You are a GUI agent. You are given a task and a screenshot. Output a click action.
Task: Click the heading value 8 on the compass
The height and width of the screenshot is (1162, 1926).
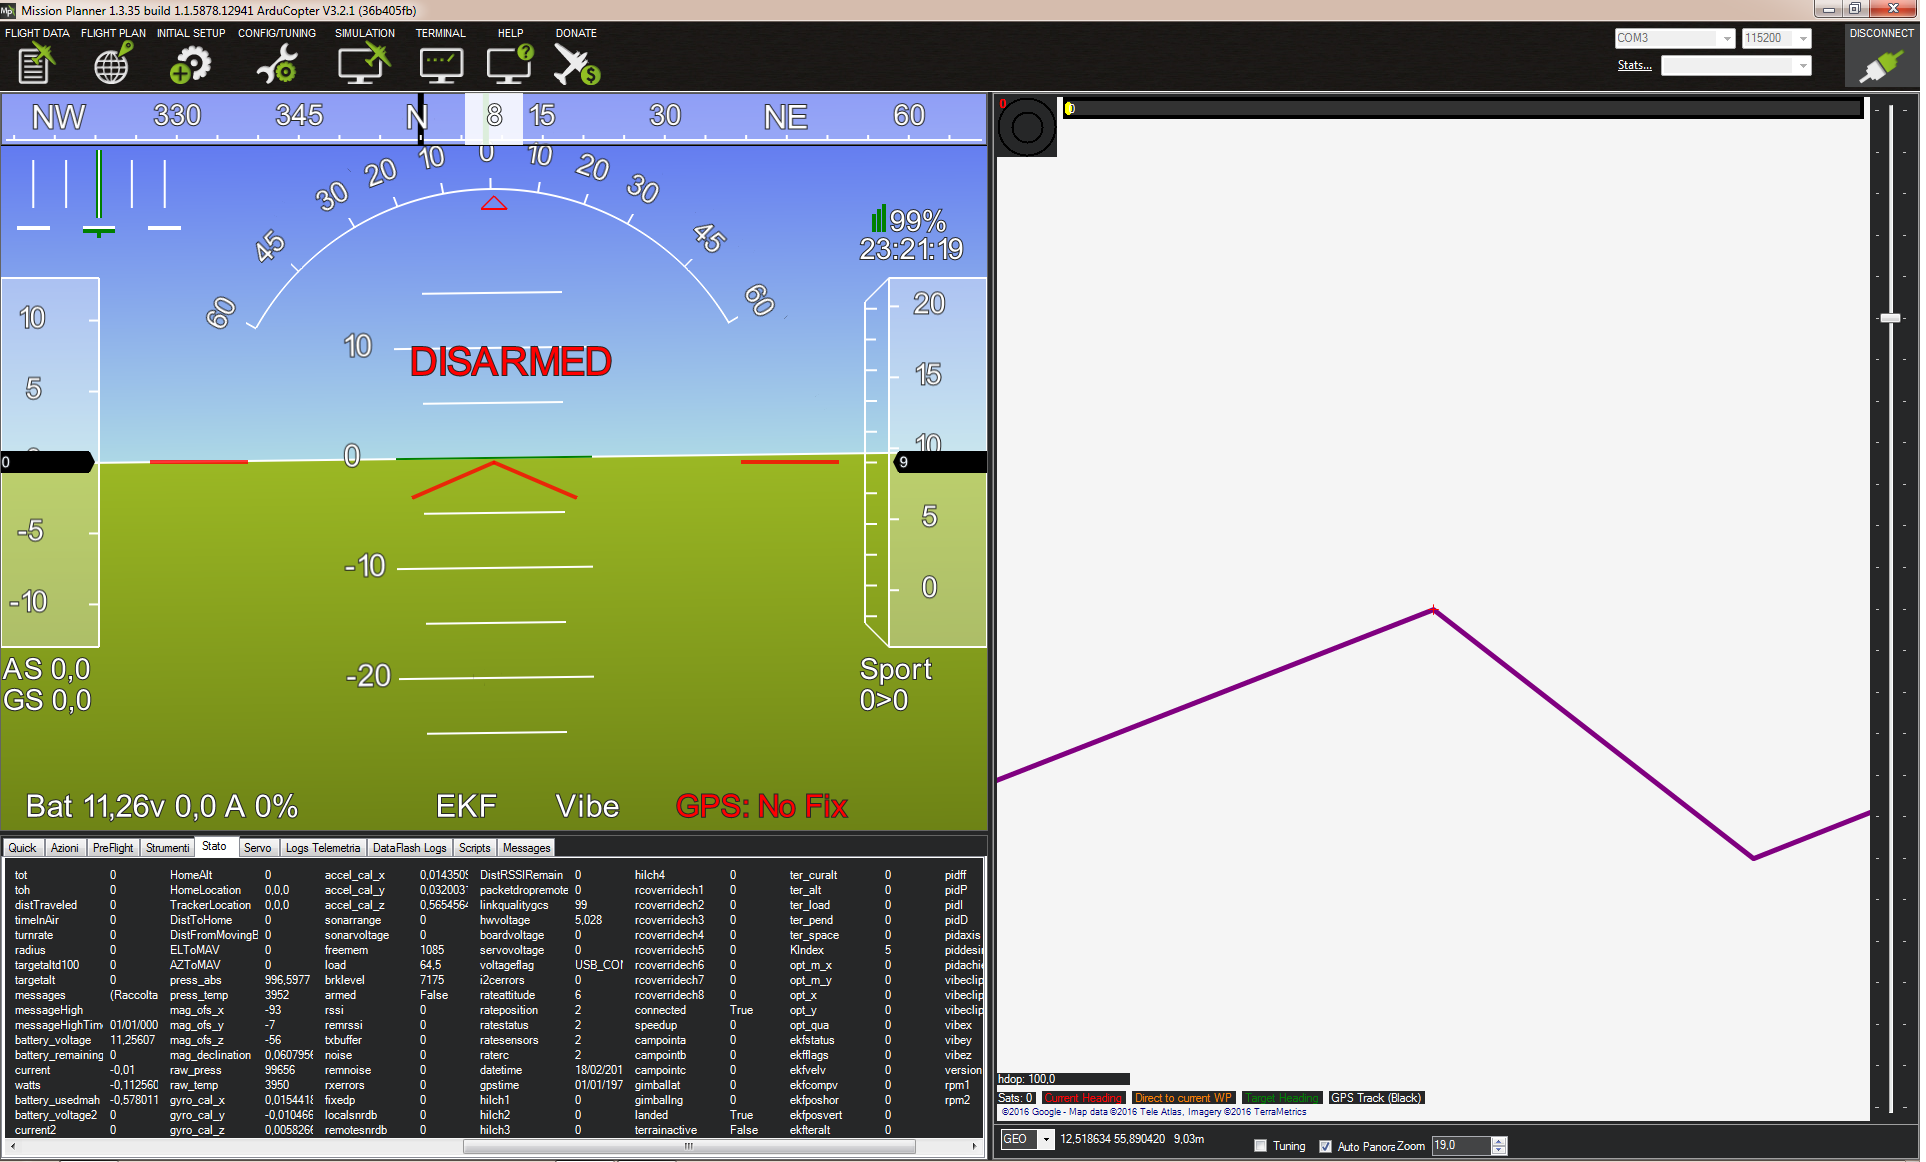click(x=494, y=116)
